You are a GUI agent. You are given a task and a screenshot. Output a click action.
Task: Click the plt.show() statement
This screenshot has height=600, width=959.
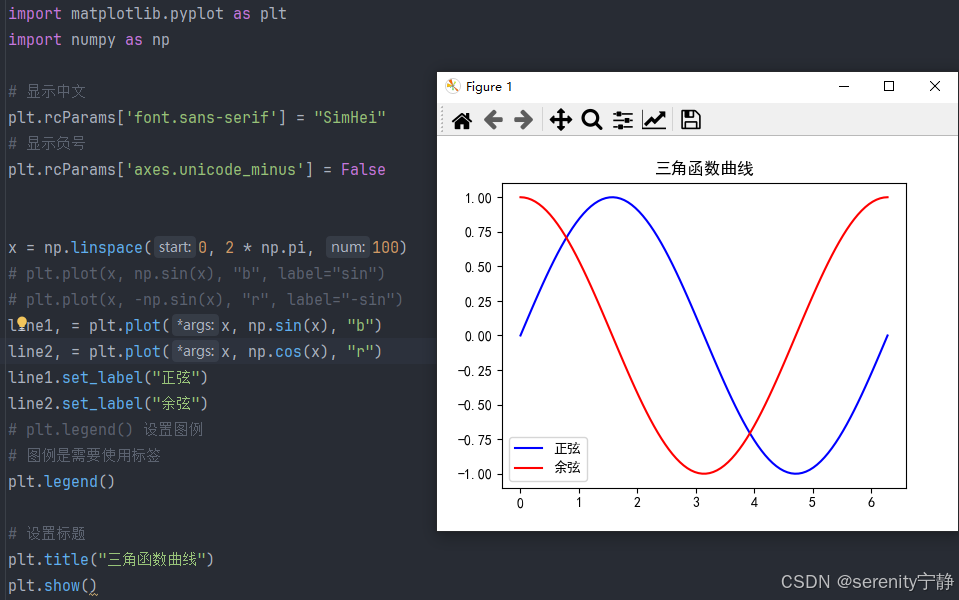[x=53, y=585]
